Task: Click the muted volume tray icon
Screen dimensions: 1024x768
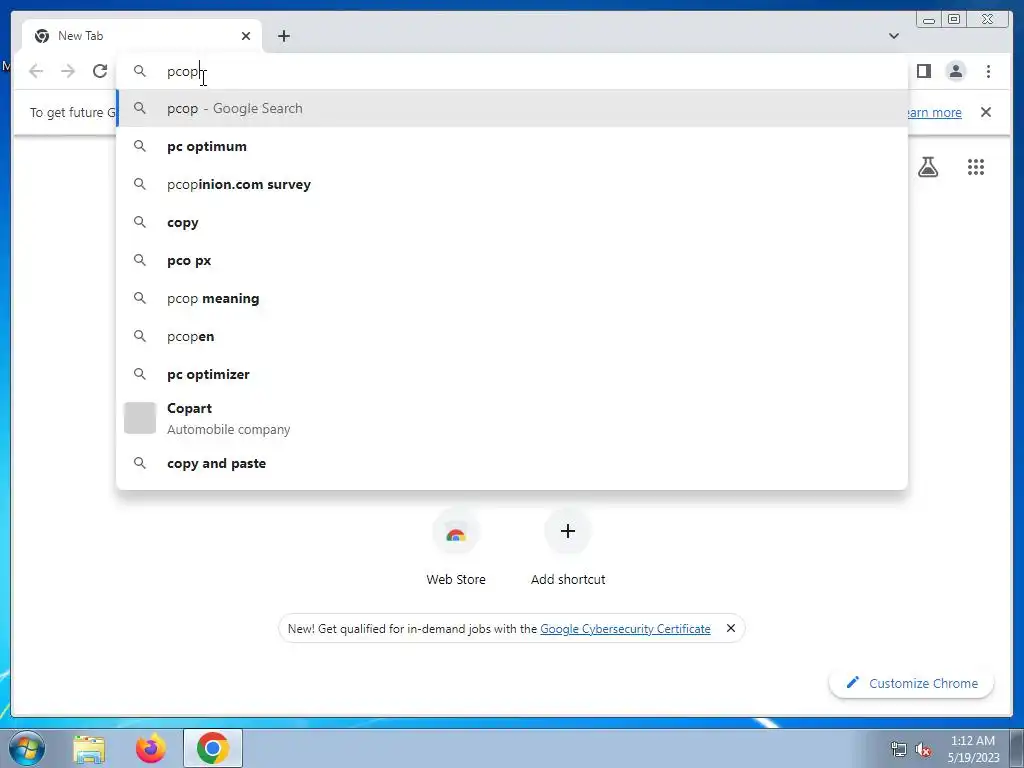Action: click(x=923, y=749)
